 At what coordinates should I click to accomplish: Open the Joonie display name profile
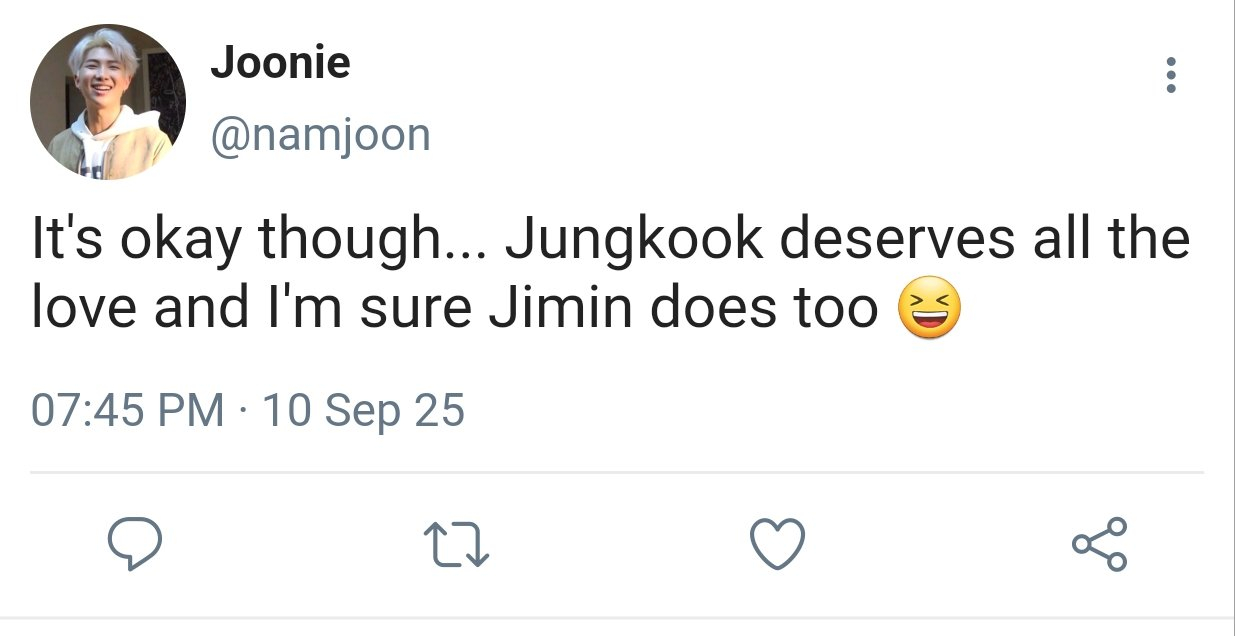[x=280, y=64]
